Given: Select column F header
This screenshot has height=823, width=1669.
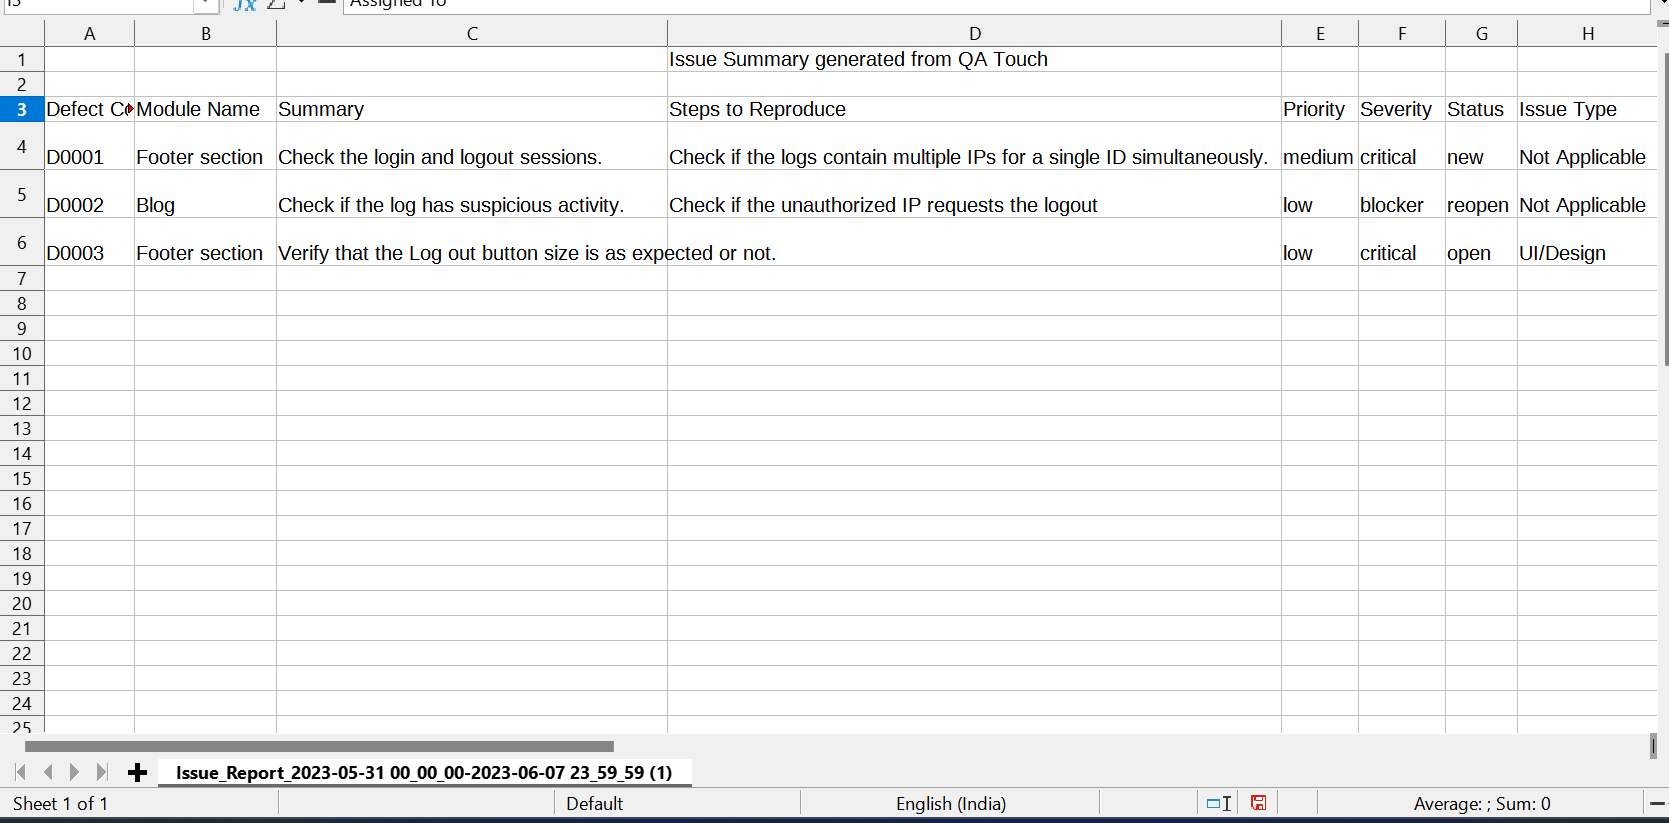Looking at the screenshot, I should coord(1402,34).
